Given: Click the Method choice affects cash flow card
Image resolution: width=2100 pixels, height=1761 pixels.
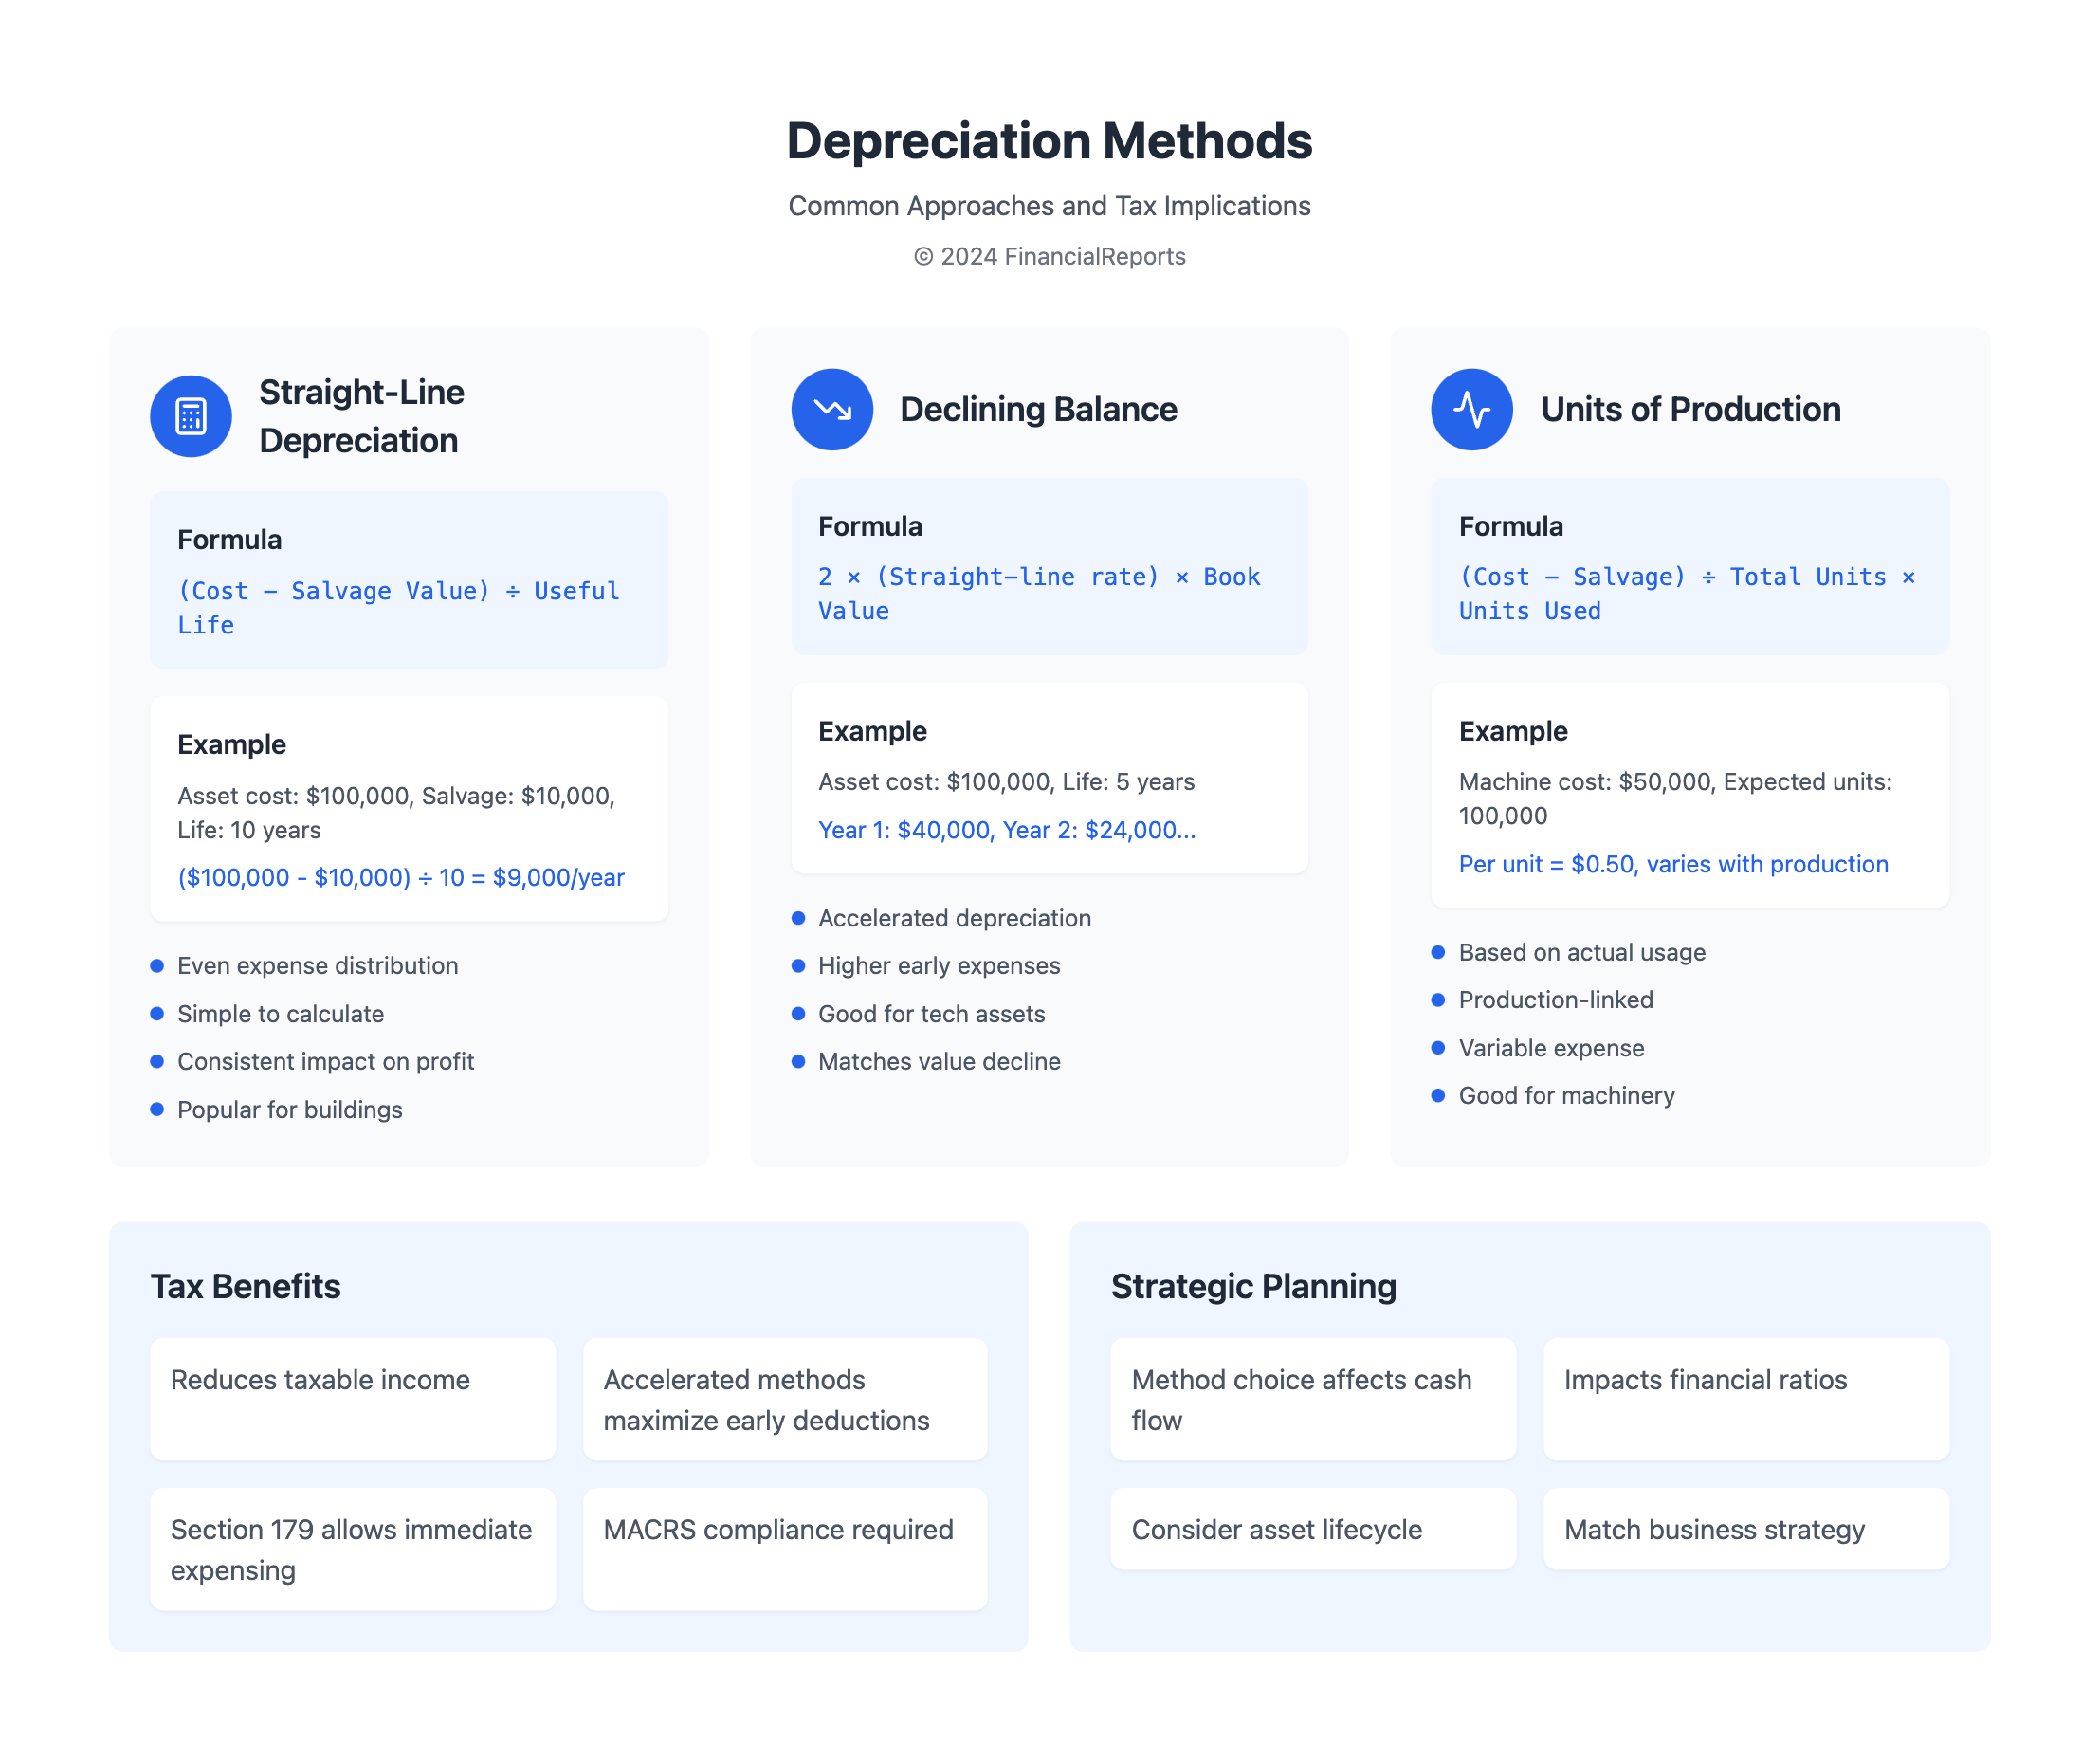Looking at the screenshot, I should click(1312, 1398).
